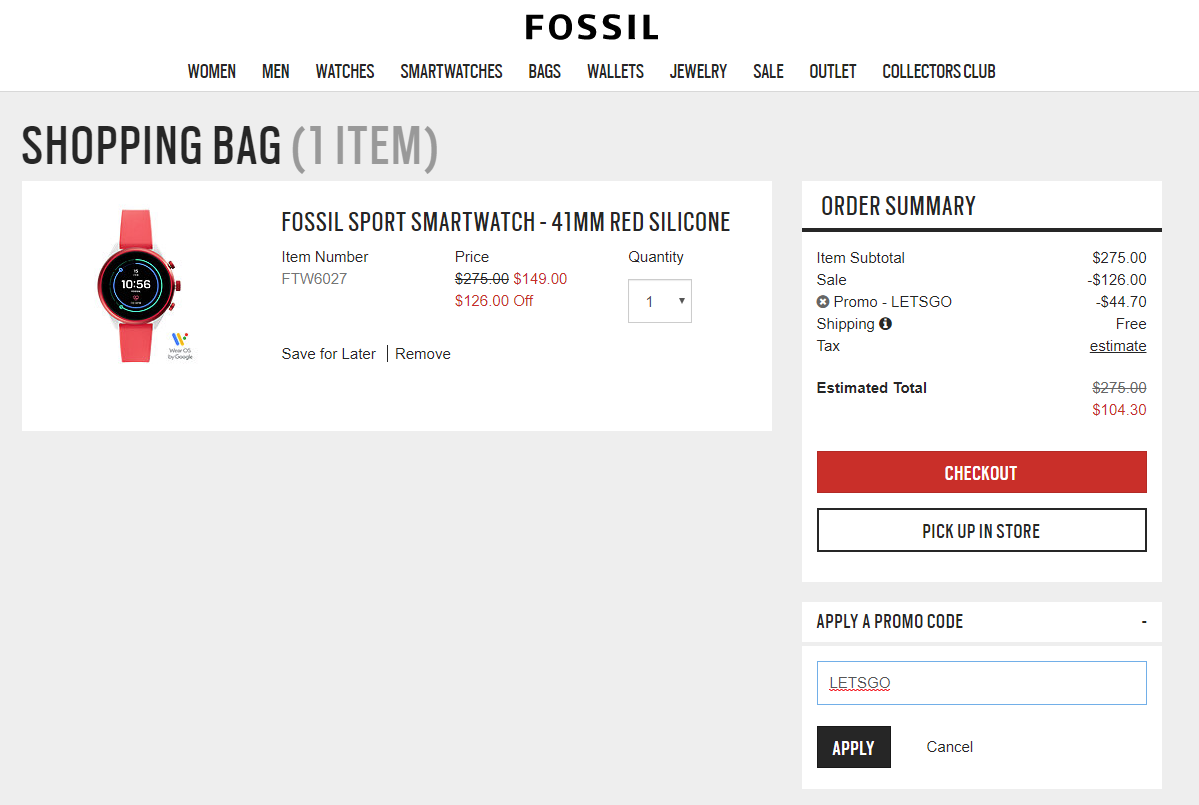Open the red smartwatch product thumbnail
The width and height of the screenshot is (1199, 805).
138,286
